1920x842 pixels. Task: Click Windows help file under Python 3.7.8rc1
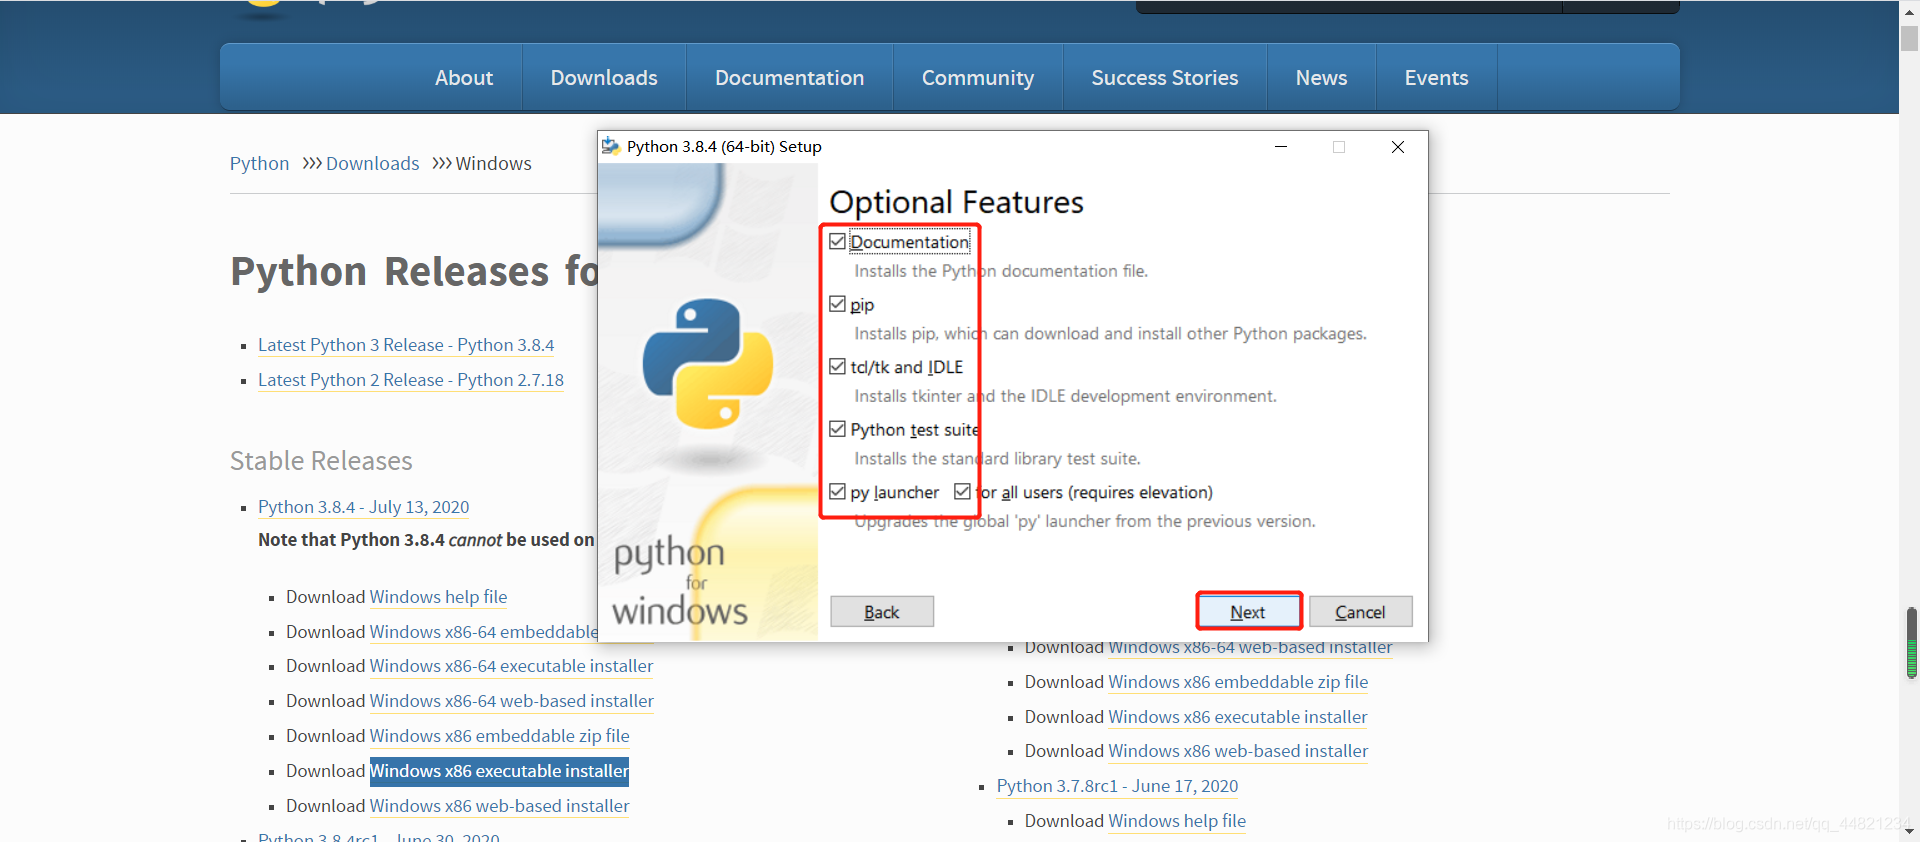pos(1177,821)
